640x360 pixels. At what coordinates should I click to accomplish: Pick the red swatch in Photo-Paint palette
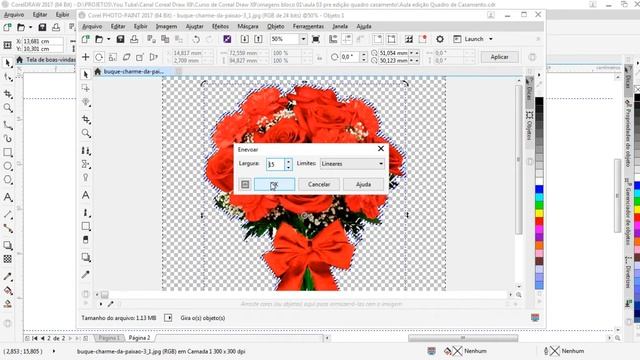coord(539,221)
